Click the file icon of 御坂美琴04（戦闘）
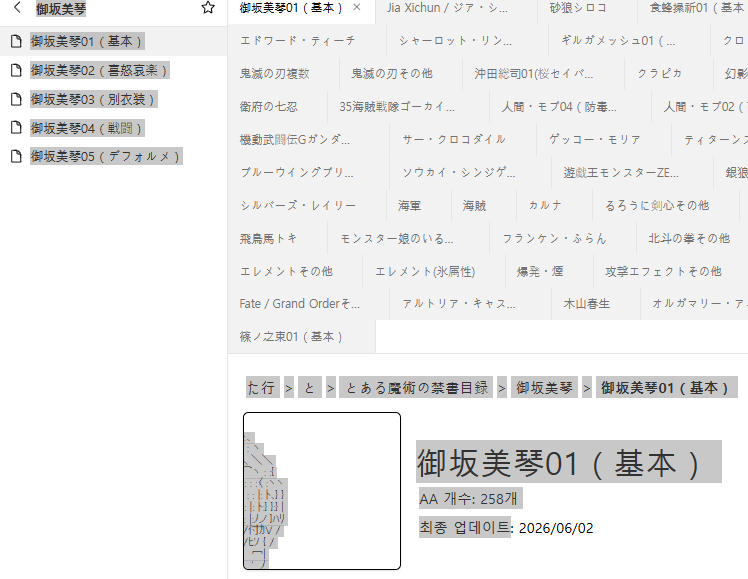Image resolution: width=748 pixels, height=579 pixels. (16, 128)
